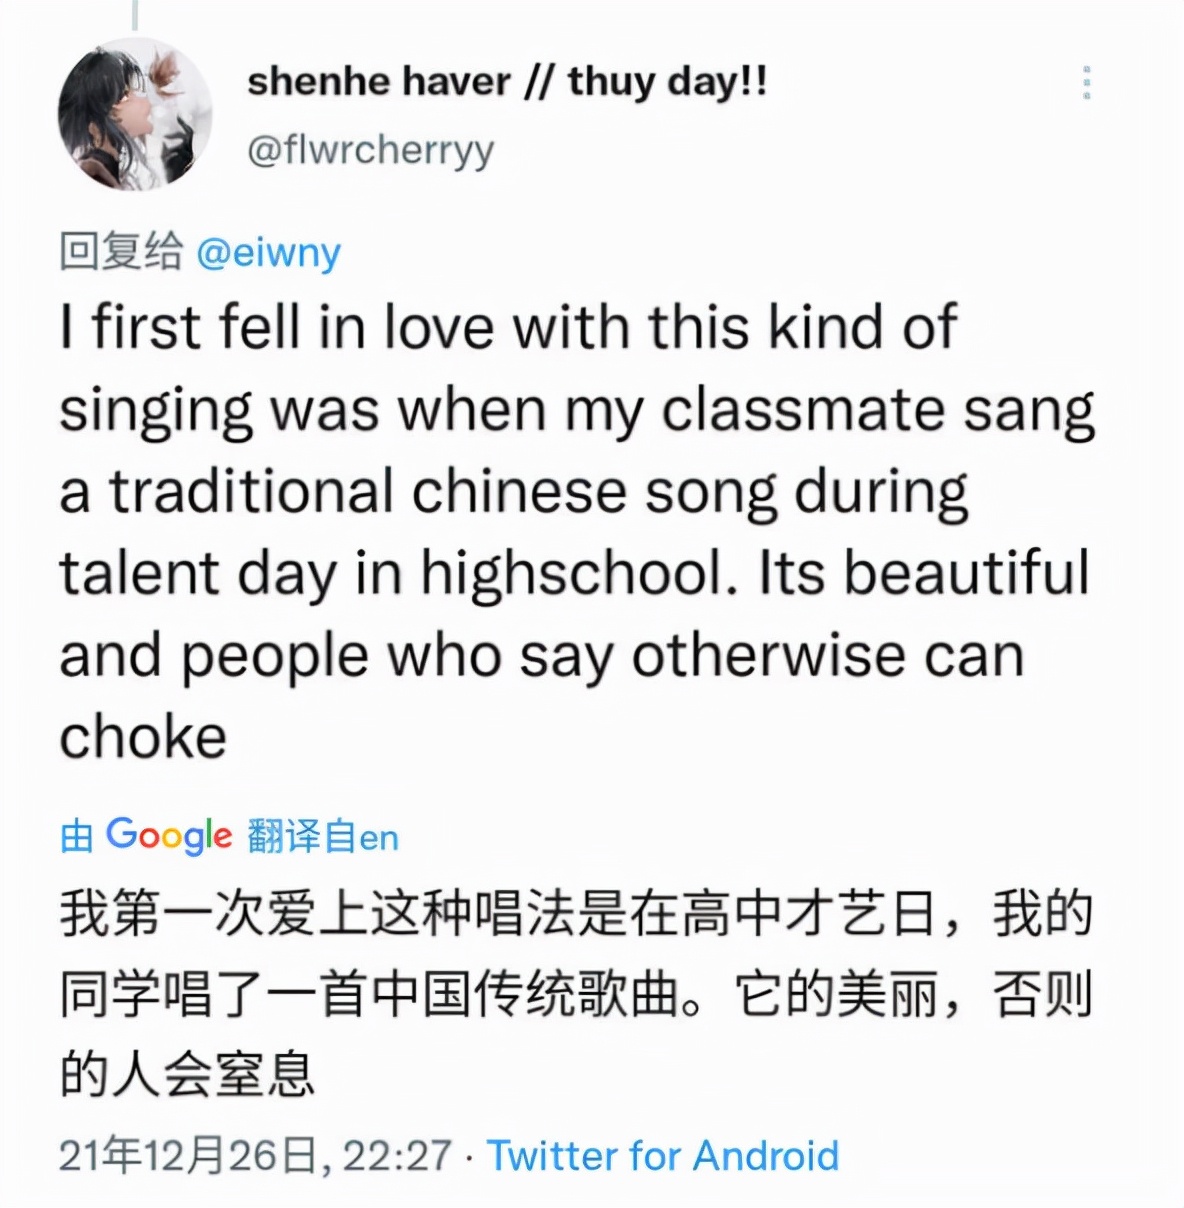The image size is (1184, 1208).
Task: Click "同学唱了一首中国传统歌曲" translated line
Action: (x=380, y=995)
